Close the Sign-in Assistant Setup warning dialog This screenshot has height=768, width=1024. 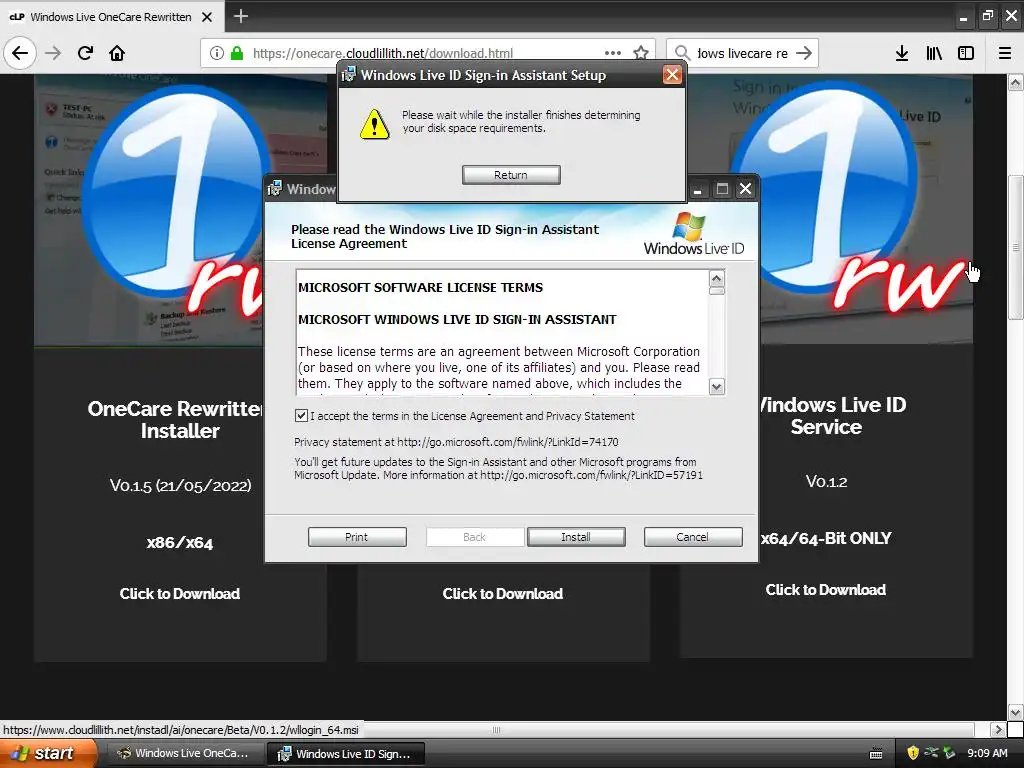click(x=672, y=75)
